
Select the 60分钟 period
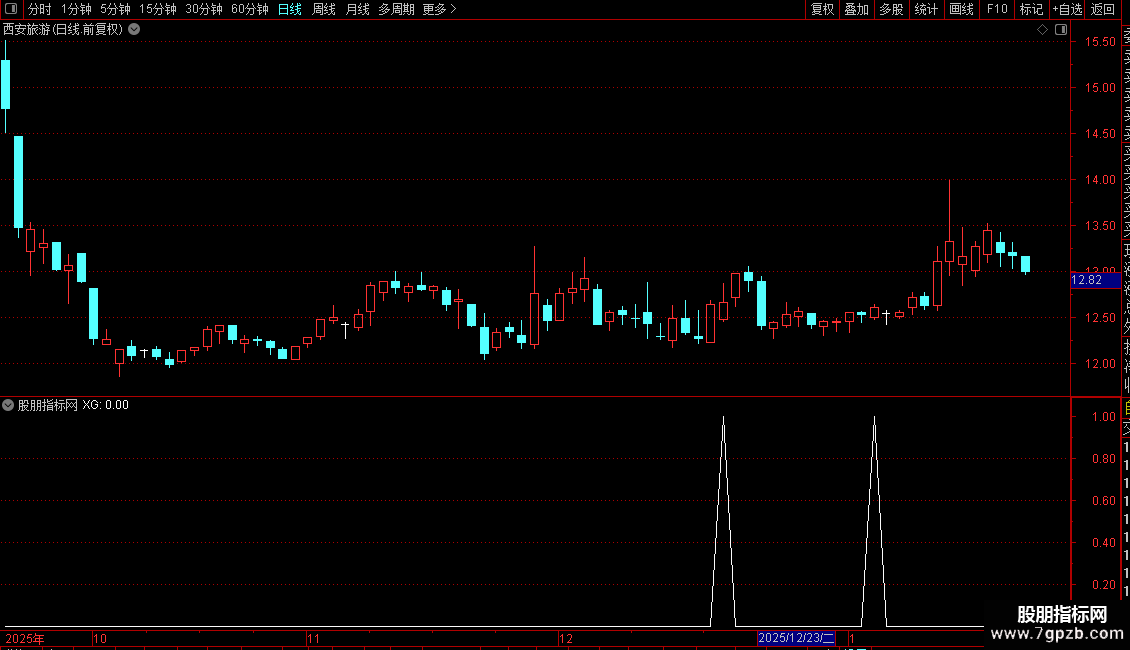pos(249,9)
